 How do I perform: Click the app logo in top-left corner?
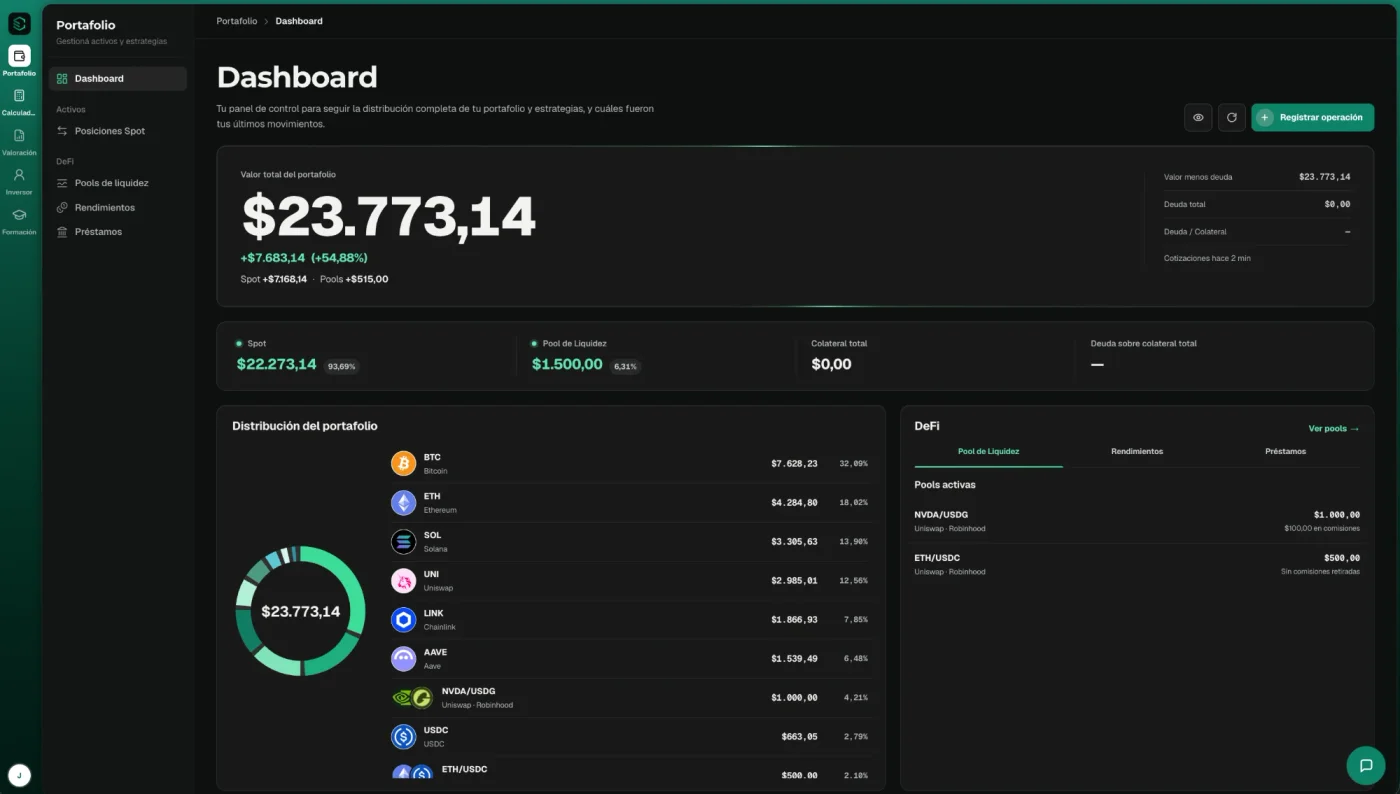tap(19, 24)
